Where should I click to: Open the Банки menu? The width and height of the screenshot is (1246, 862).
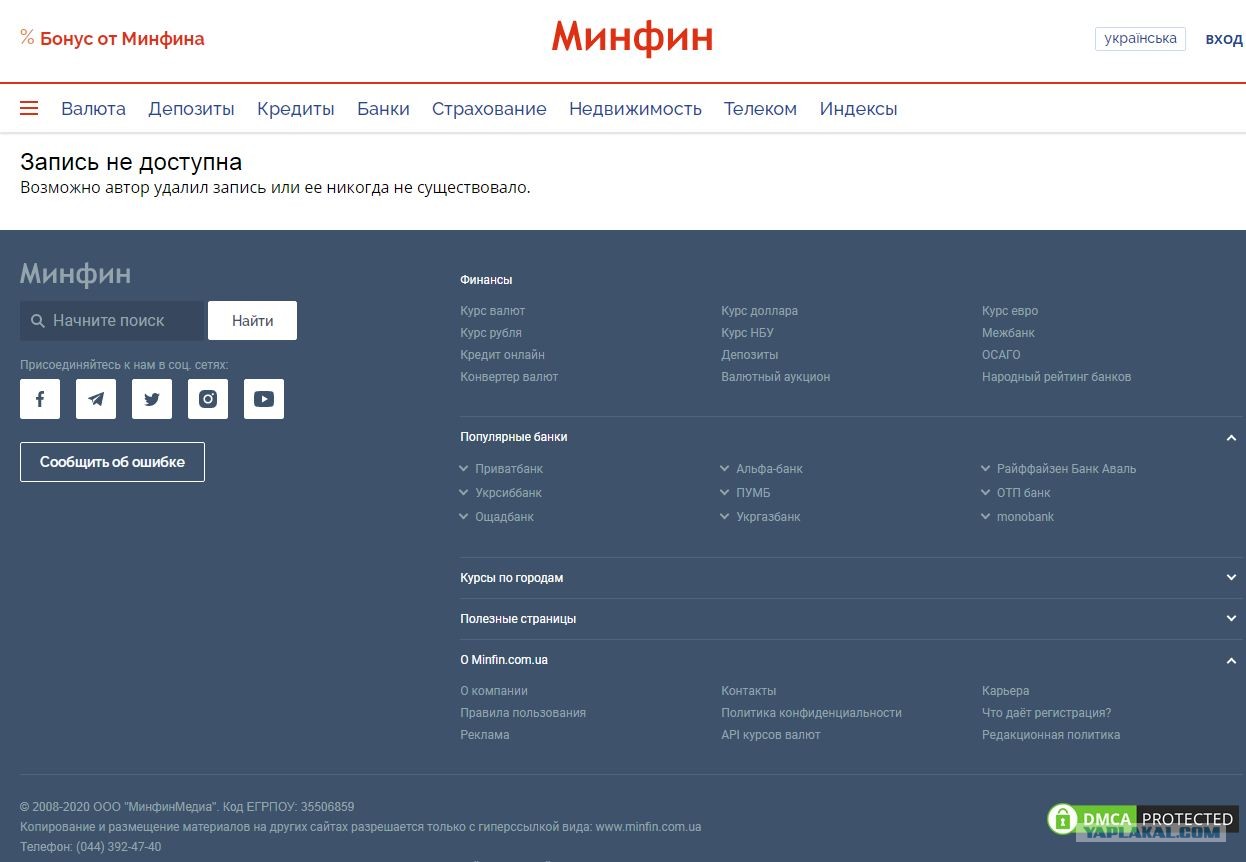tap(383, 109)
